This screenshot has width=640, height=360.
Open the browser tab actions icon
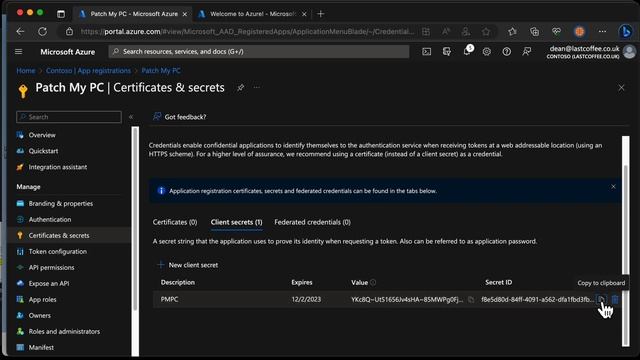pos(61,14)
